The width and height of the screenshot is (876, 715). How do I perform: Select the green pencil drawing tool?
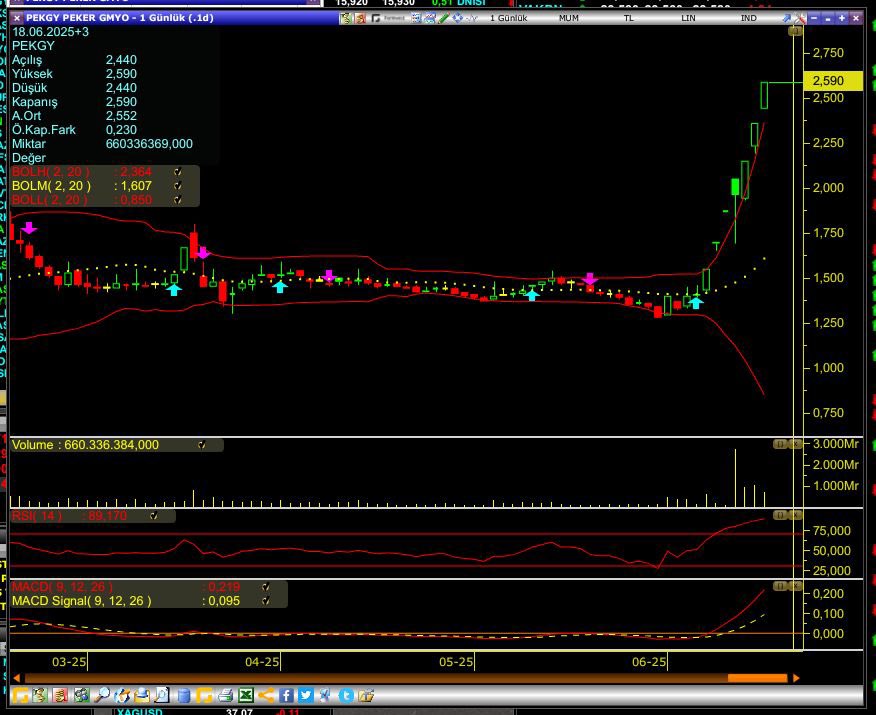pyautogui.click(x=444, y=18)
